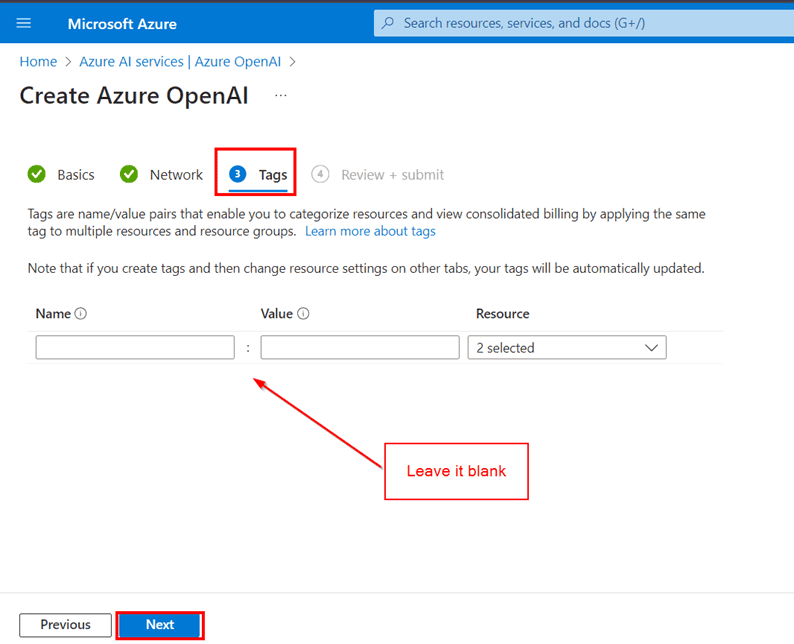The image size is (794, 644).
Task: Click the search magnifier icon
Action: click(x=388, y=23)
